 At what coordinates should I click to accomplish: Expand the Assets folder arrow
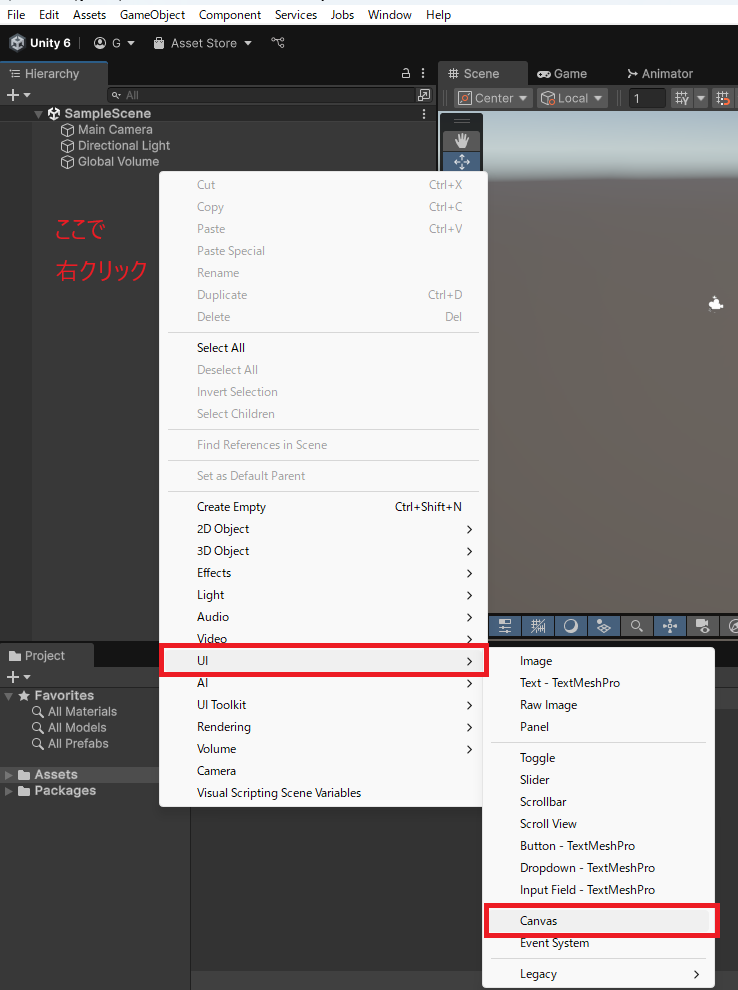coord(9,775)
